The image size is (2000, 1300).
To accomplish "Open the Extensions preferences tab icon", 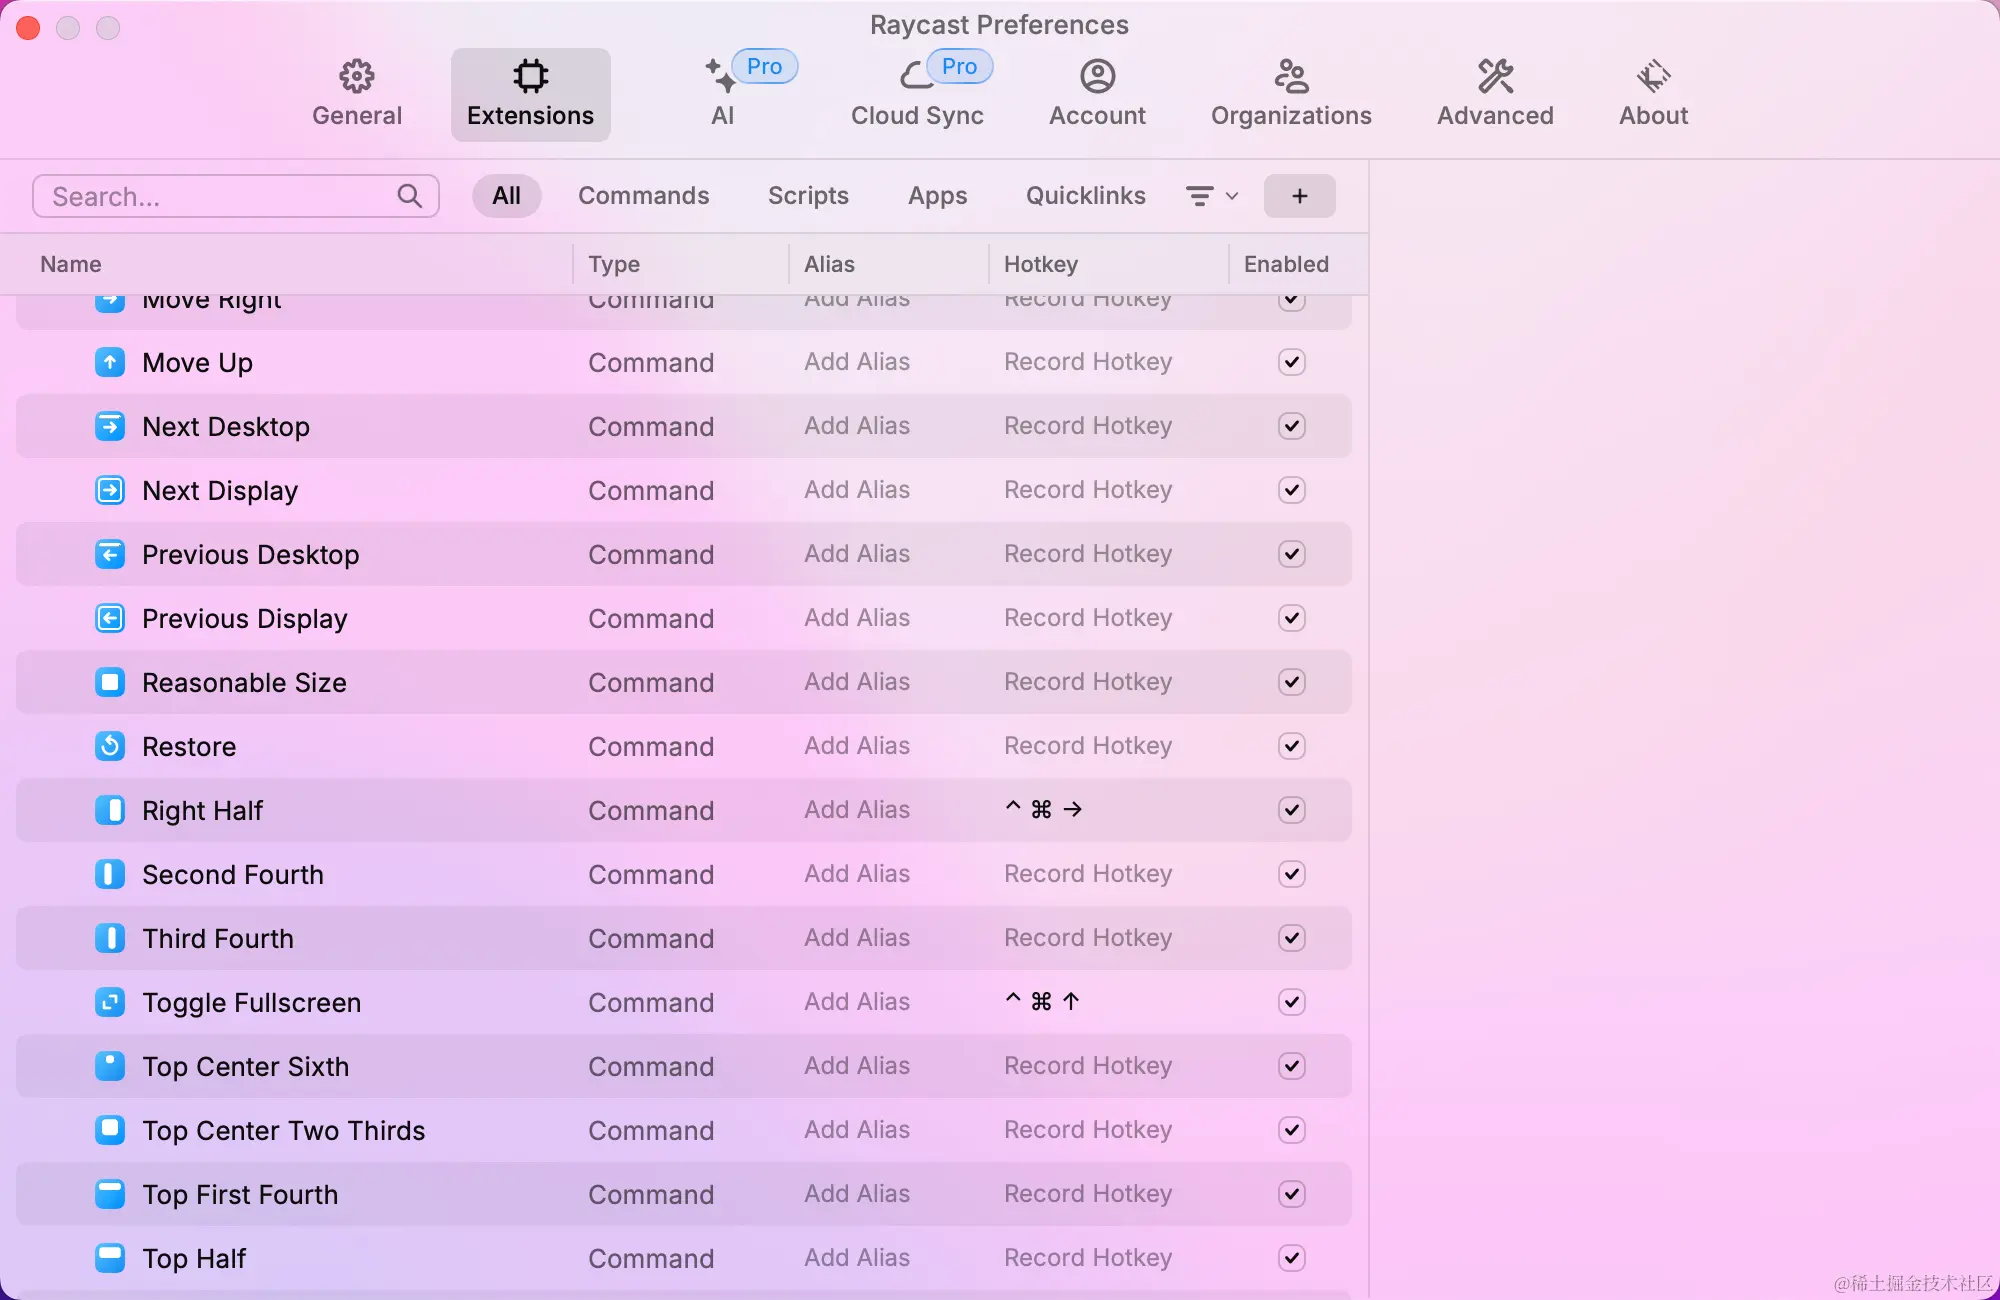I will (530, 76).
